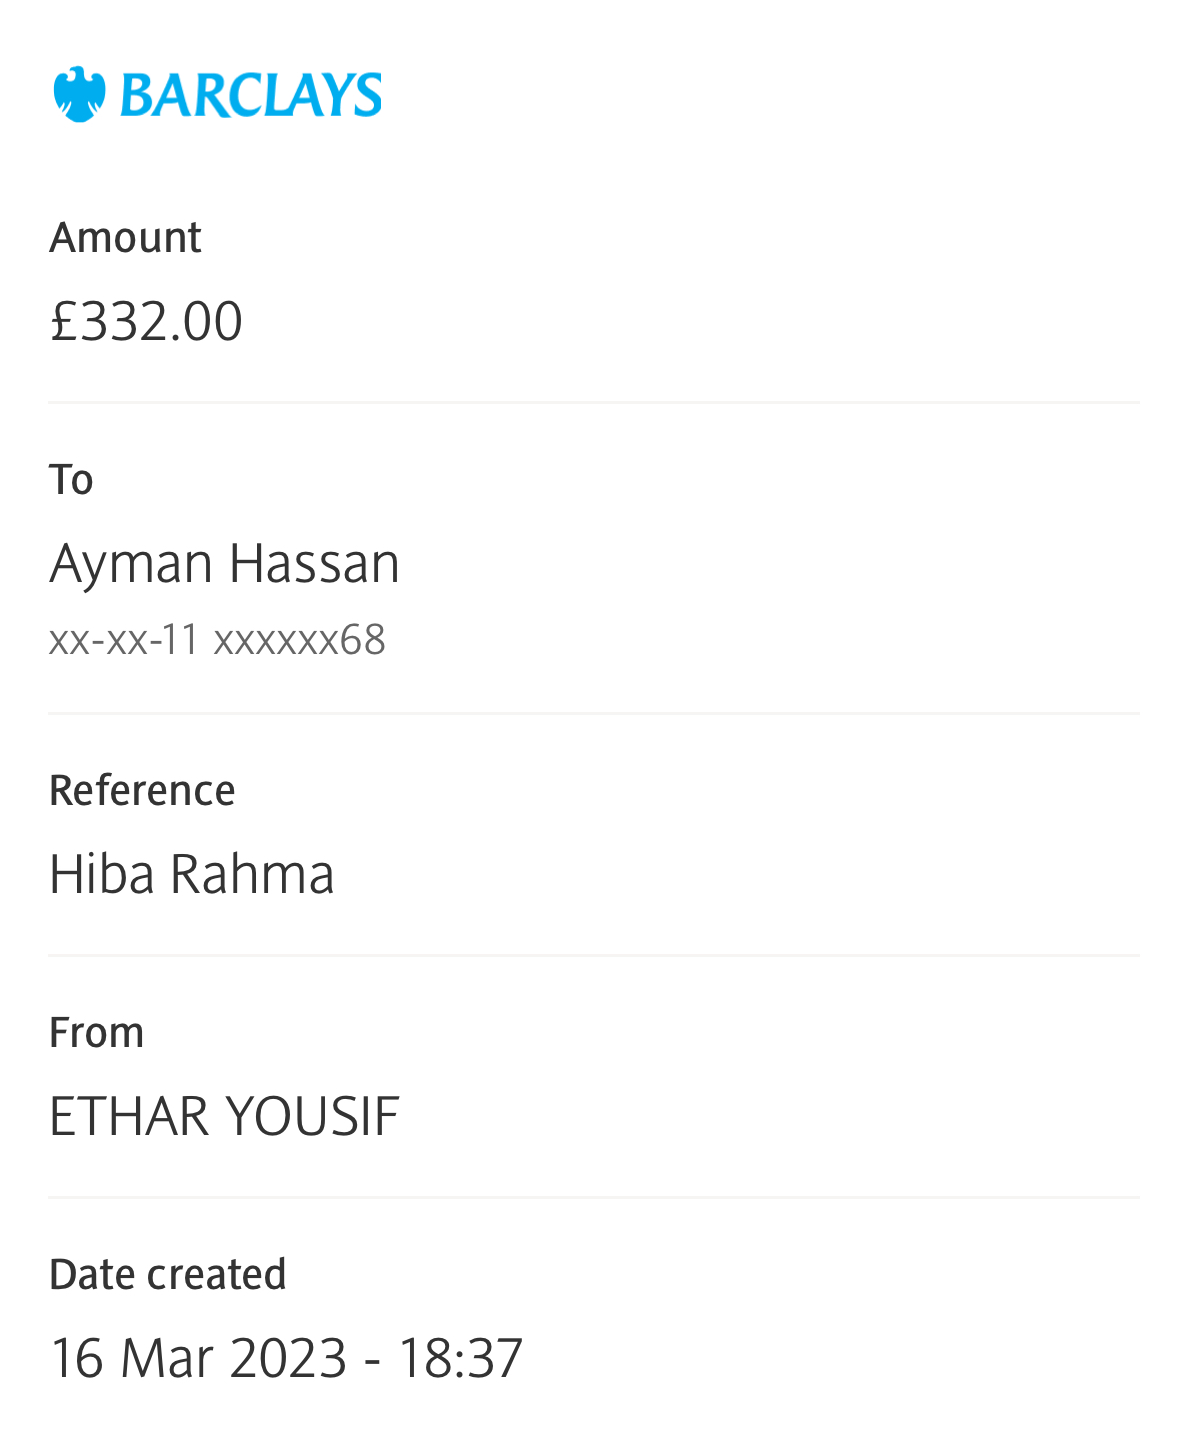Select recipient name Ayman Hassan
The width and height of the screenshot is (1188, 1444).
[x=224, y=563]
